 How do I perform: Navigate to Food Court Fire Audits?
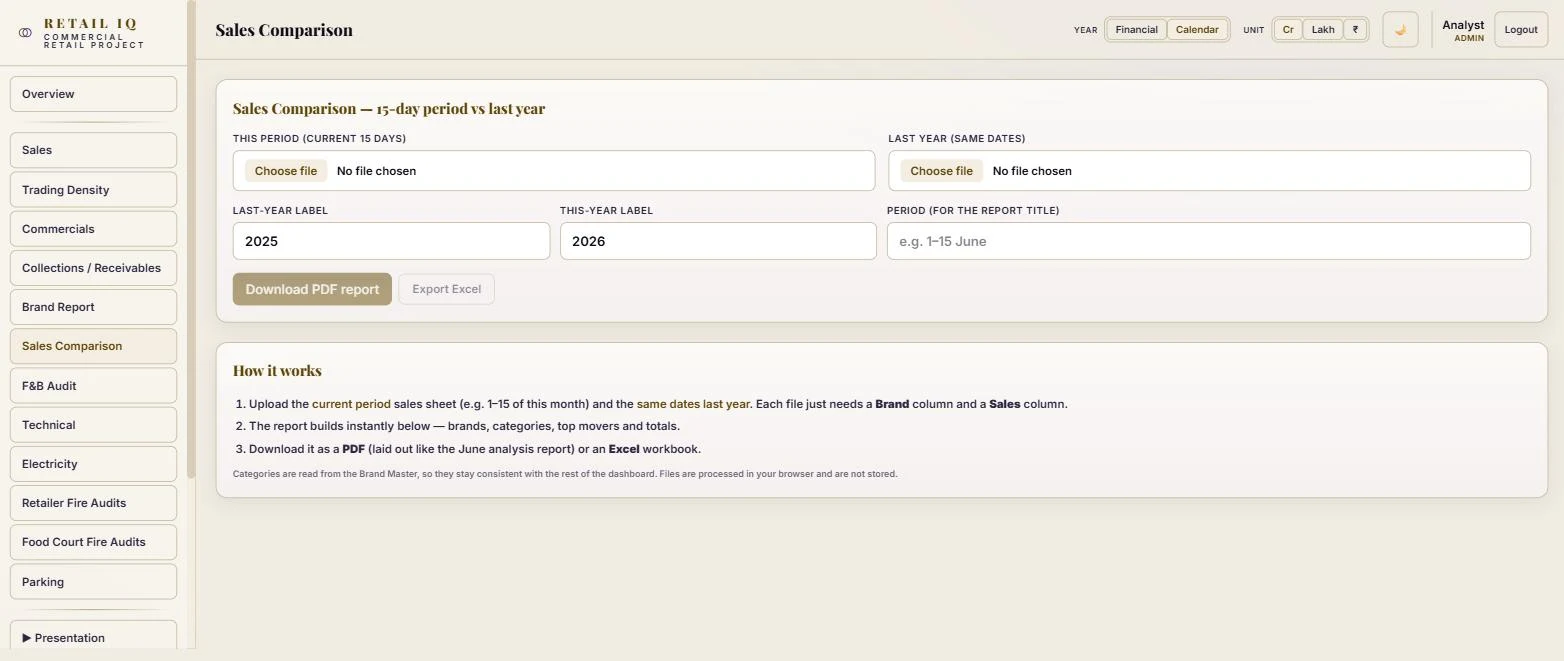tap(93, 542)
